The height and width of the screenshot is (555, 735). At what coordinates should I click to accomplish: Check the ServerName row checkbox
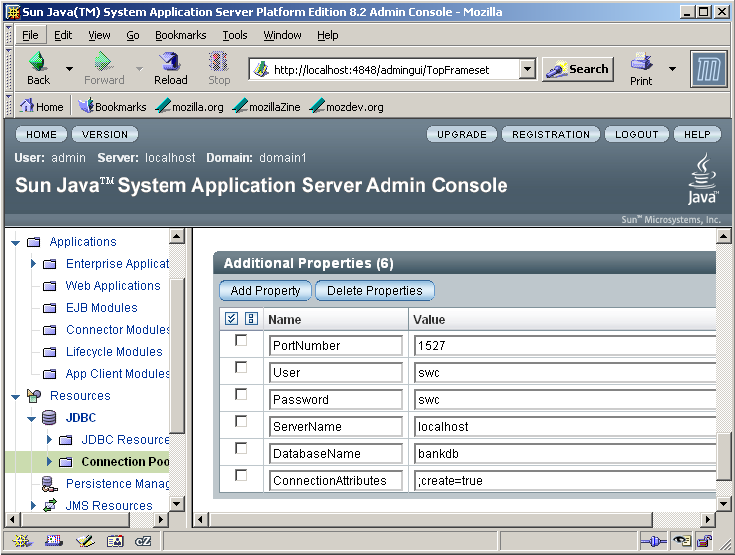click(x=241, y=421)
